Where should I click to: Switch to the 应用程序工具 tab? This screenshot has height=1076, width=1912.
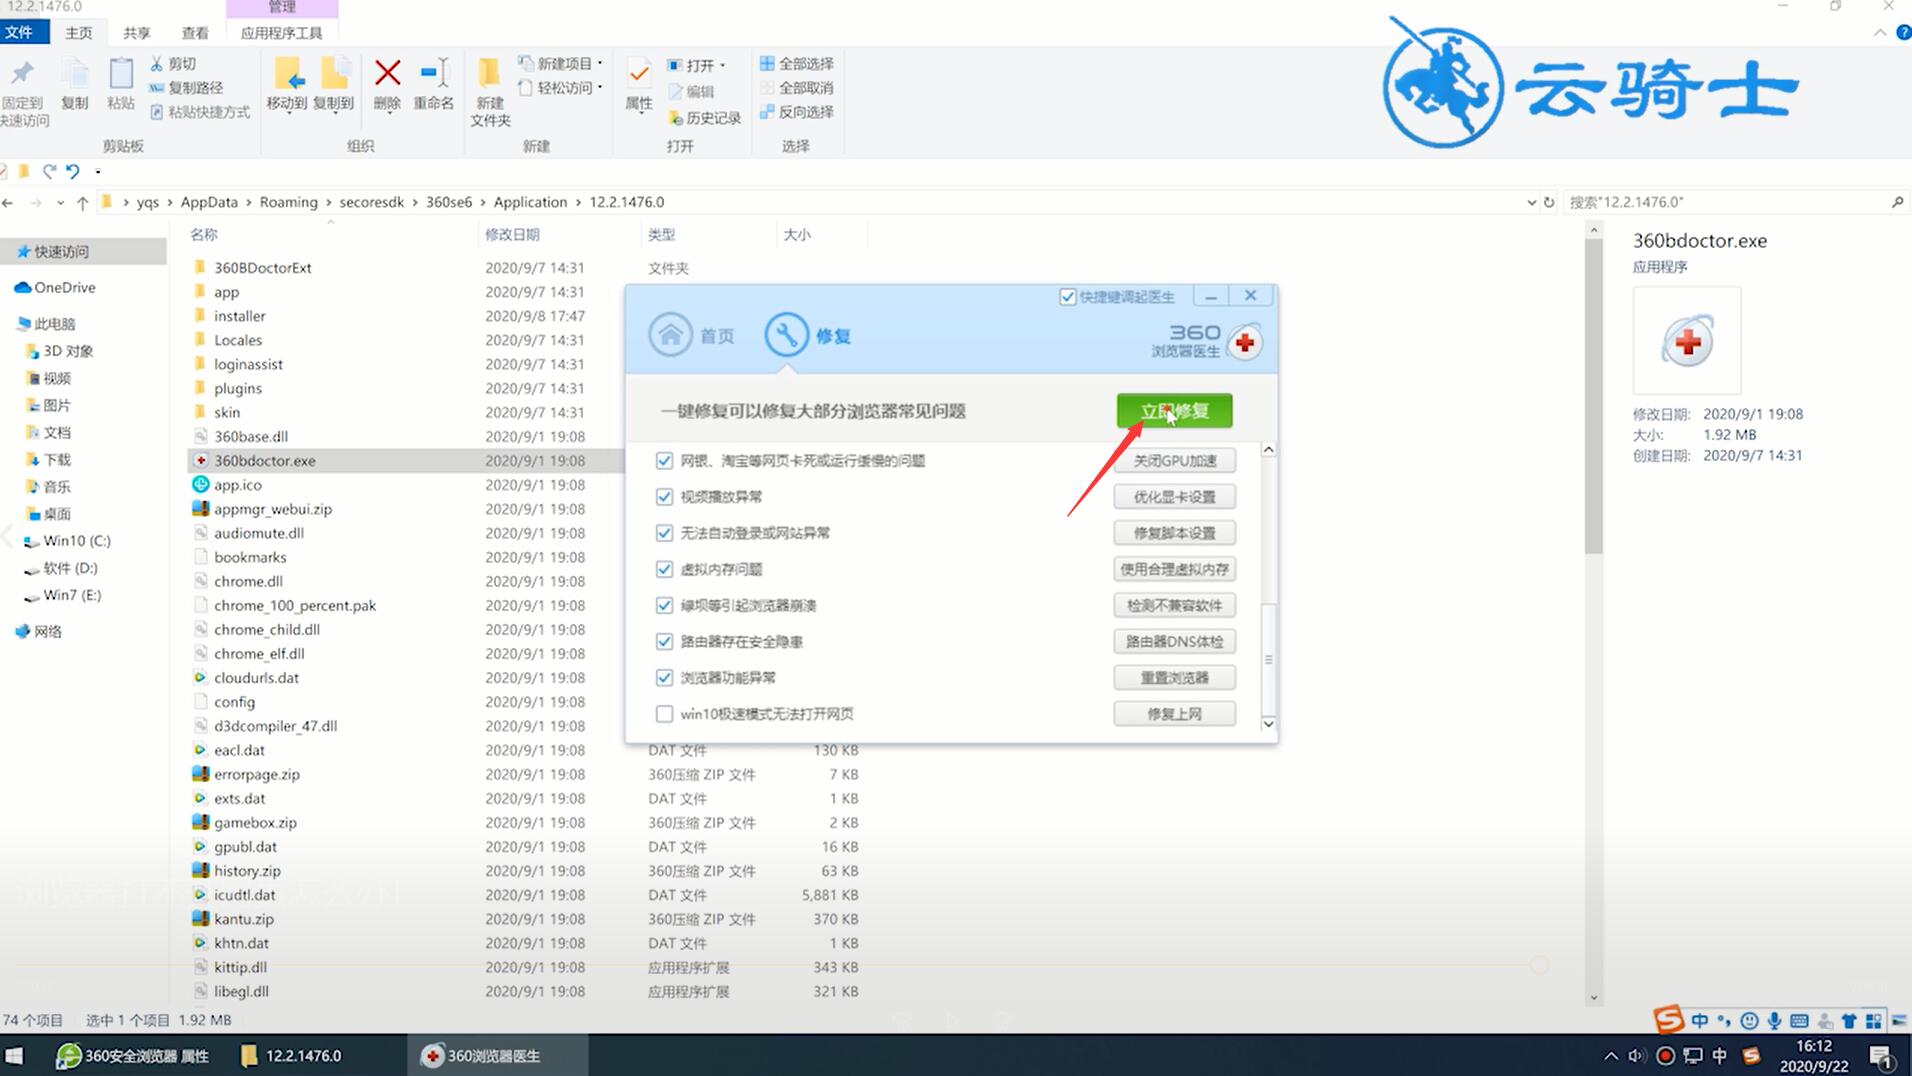[x=281, y=32]
